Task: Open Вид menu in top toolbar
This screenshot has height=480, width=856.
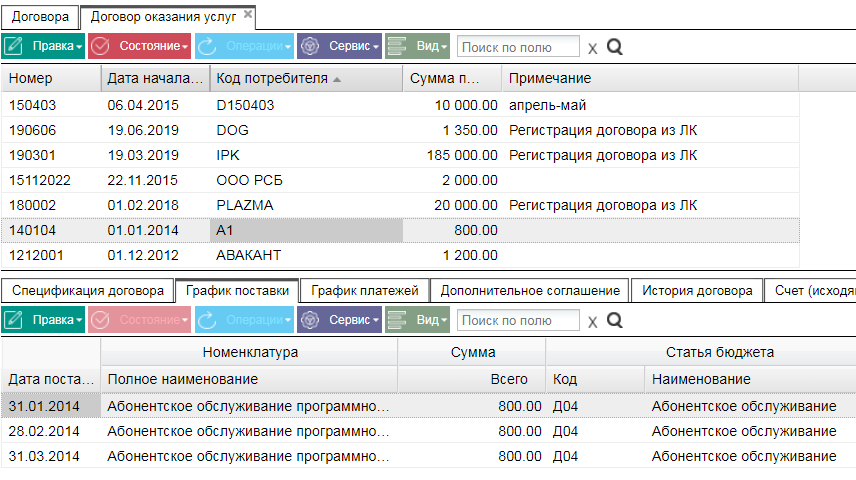Action: [x=417, y=46]
